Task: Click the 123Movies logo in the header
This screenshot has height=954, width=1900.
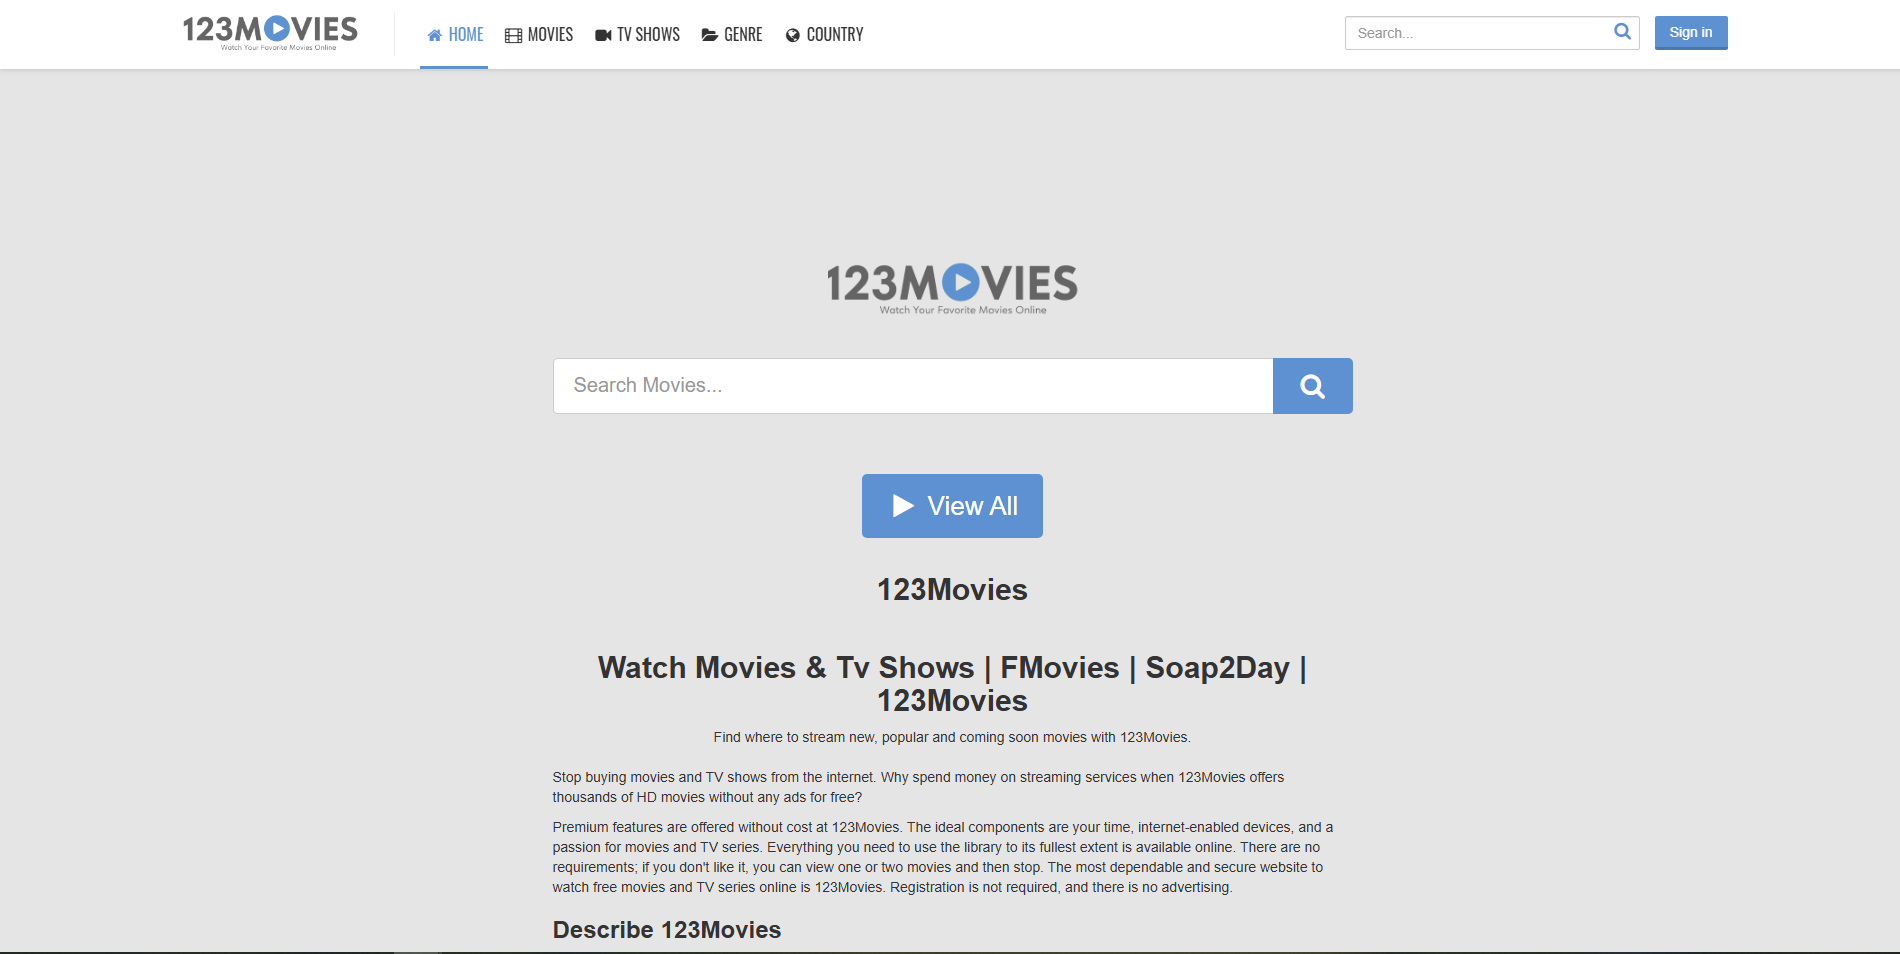Action: click(268, 30)
